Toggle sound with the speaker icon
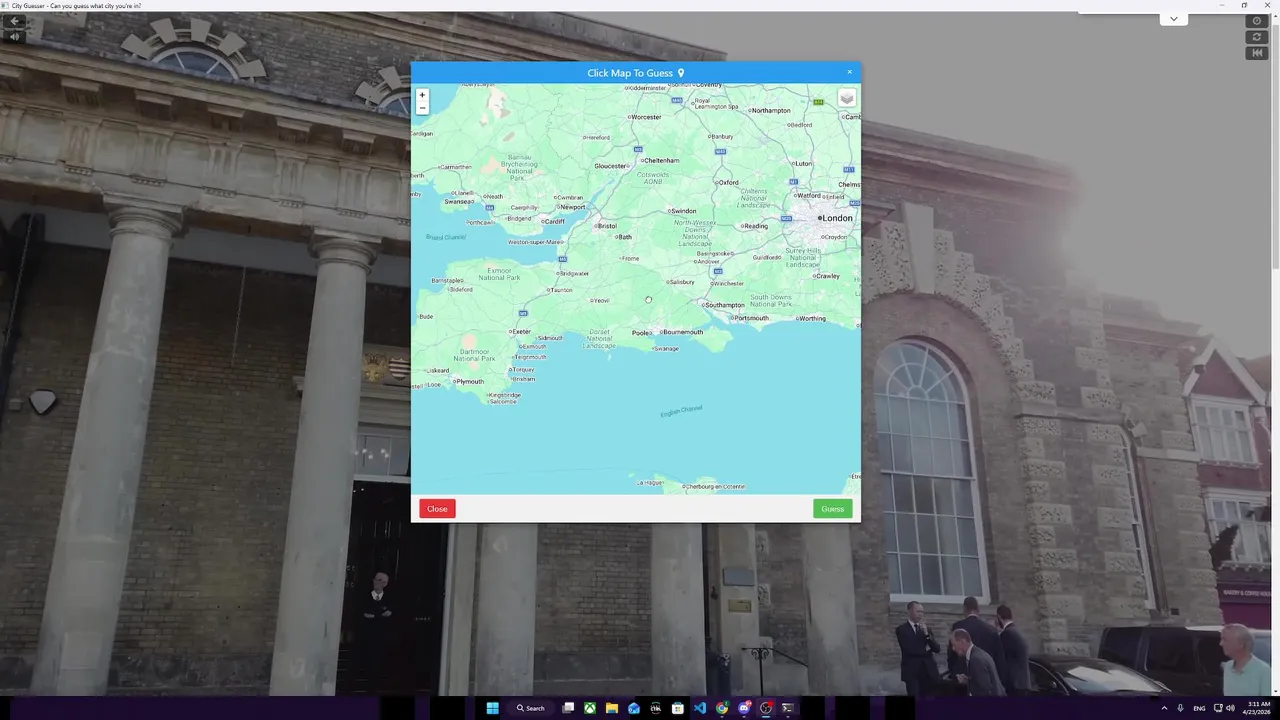This screenshot has width=1280, height=720. 14,36
